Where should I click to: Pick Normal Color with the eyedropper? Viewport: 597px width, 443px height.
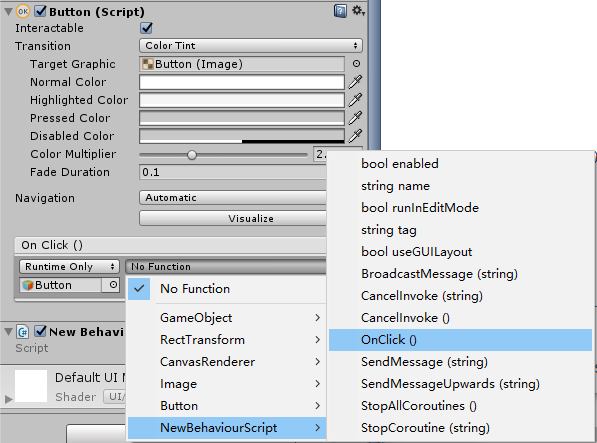pos(355,82)
